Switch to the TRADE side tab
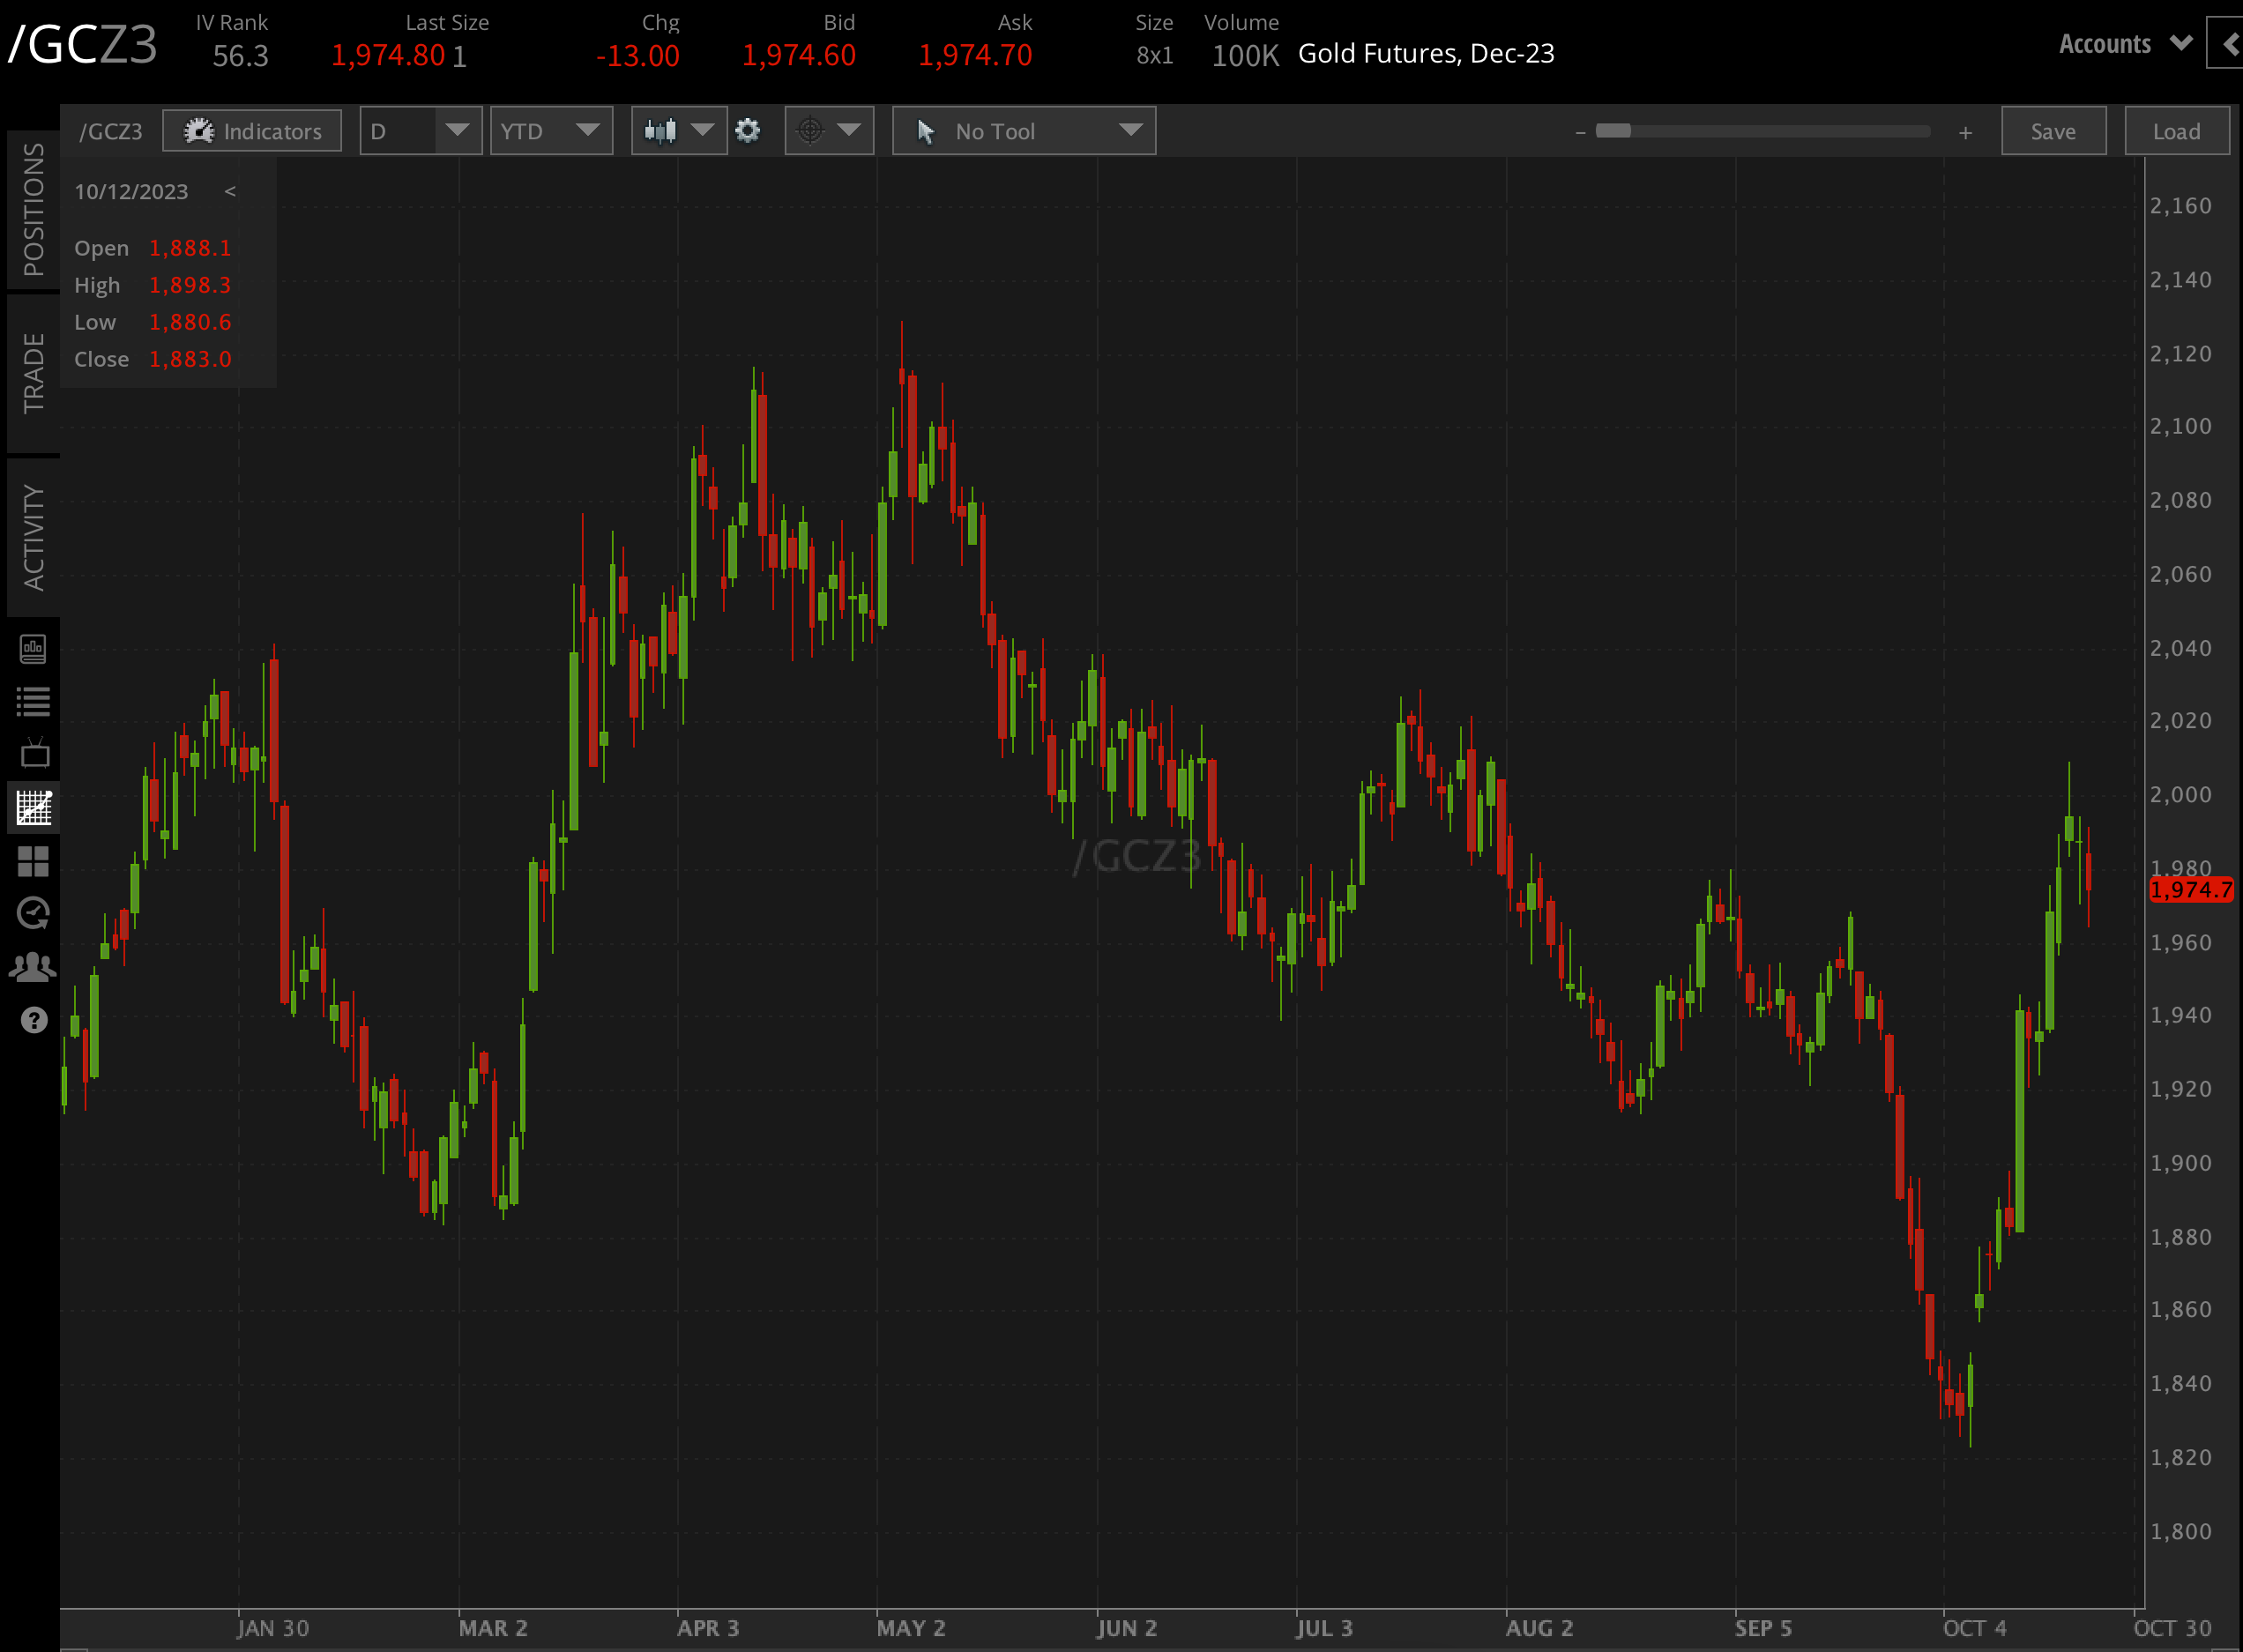This screenshot has height=1652, width=2243. pyautogui.click(x=33, y=373)
